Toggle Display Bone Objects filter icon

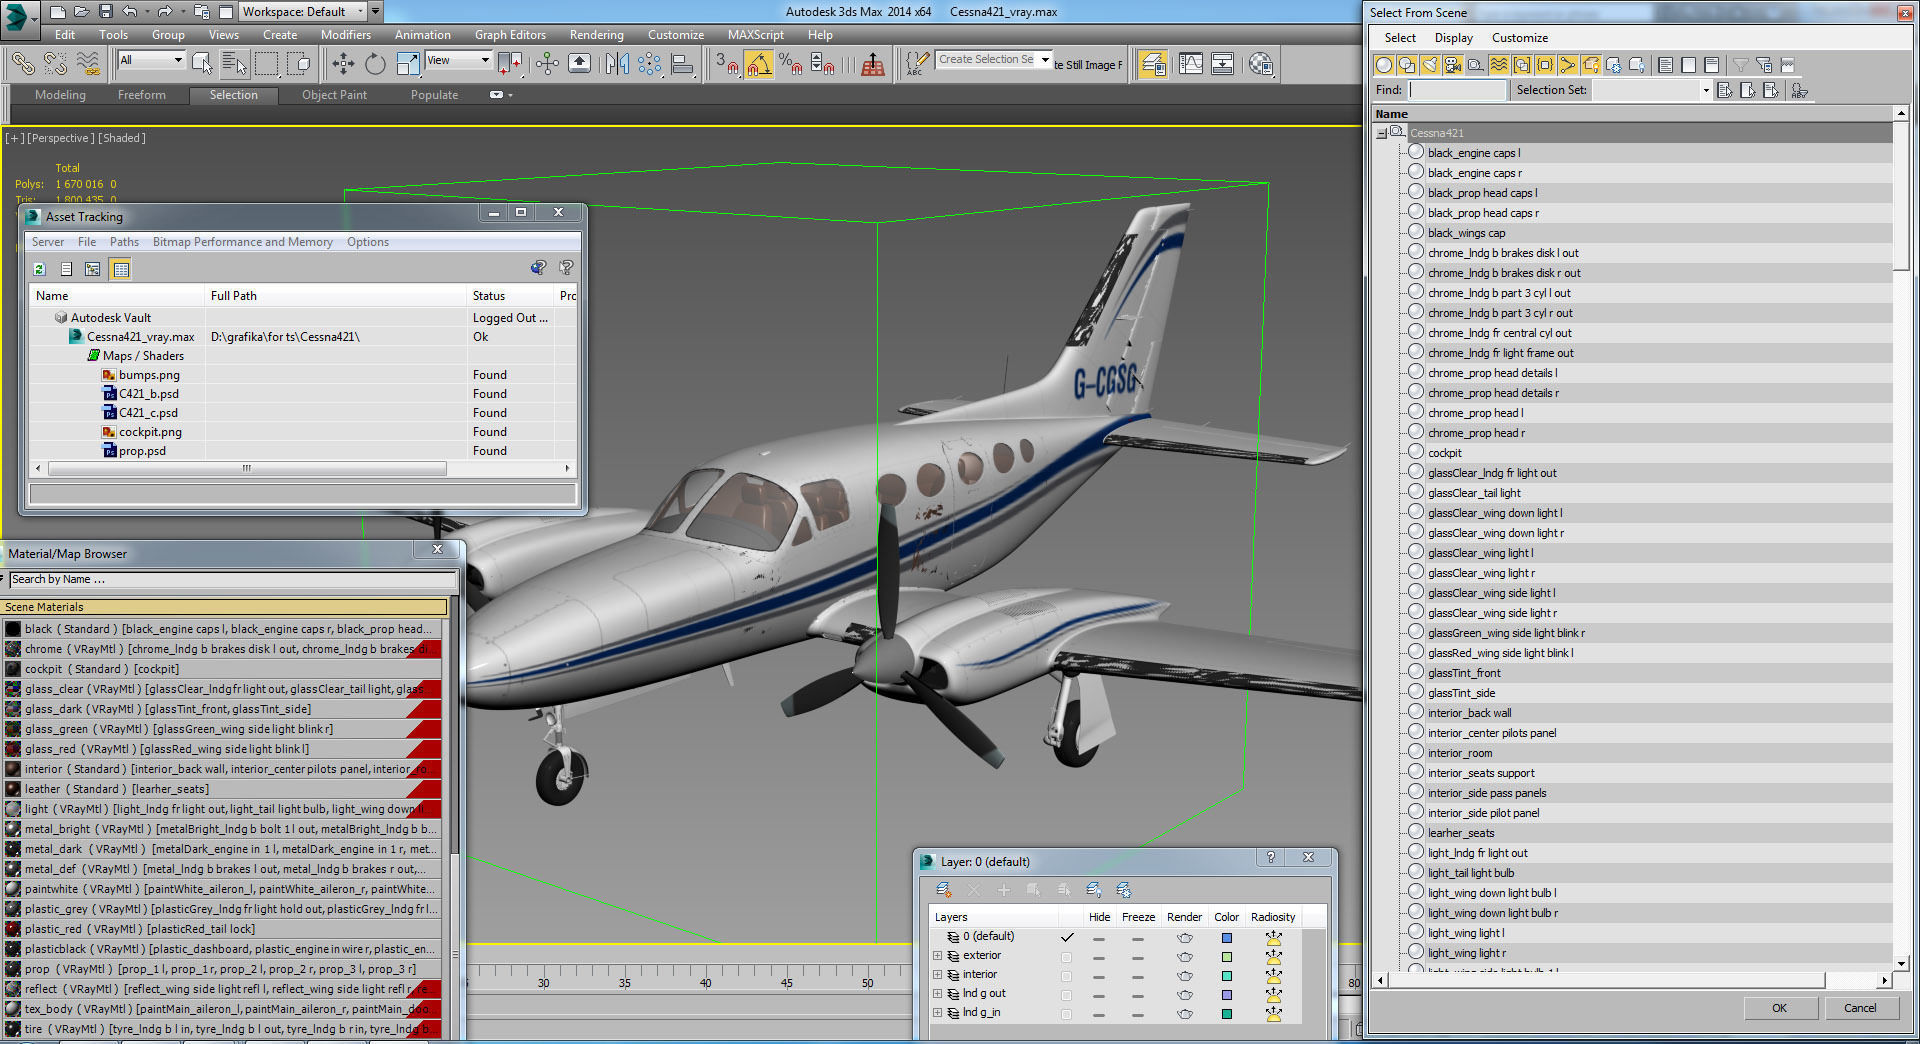[x=1568, y=65]
